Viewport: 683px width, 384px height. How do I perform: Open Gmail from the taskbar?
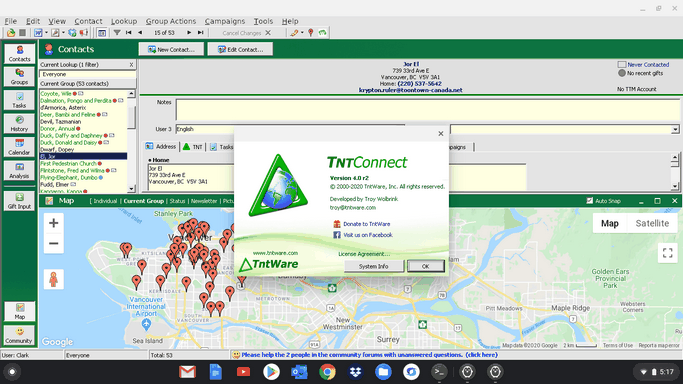187,372
